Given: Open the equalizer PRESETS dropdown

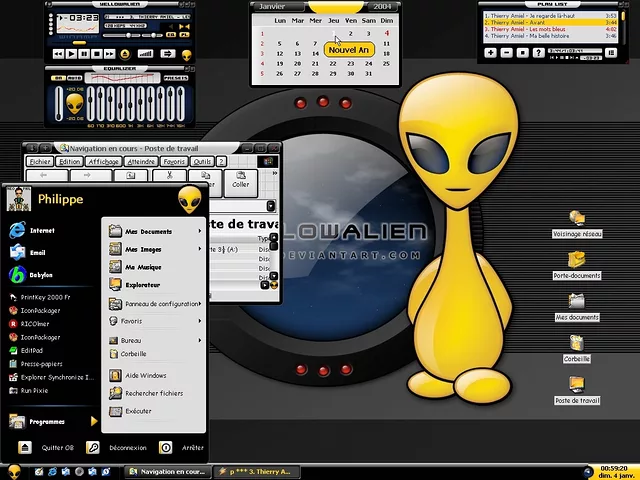Looking at the screenshot, I should tap(175, 77).
